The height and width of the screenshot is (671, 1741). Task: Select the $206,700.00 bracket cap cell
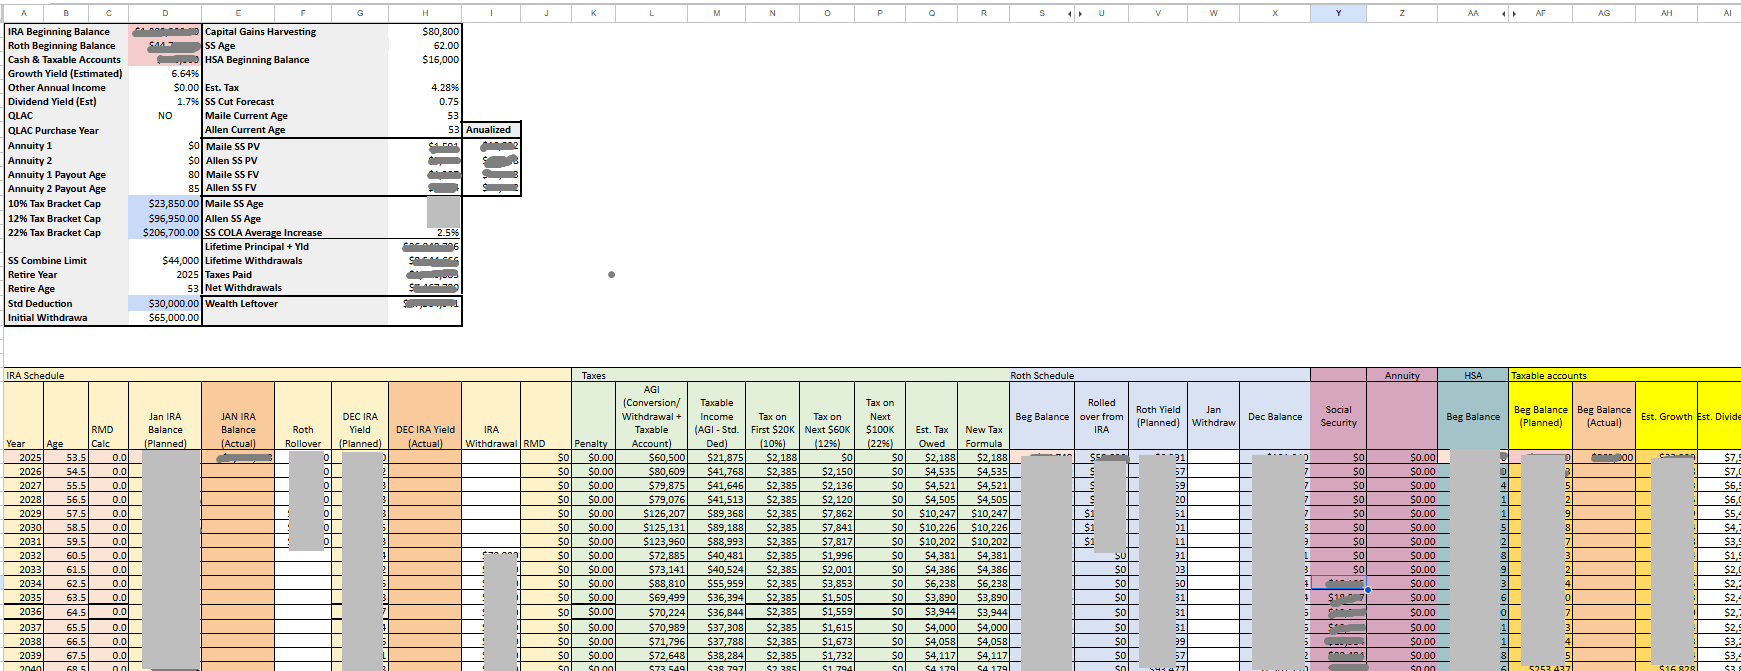pyautogui.click(x=165, y=233)
